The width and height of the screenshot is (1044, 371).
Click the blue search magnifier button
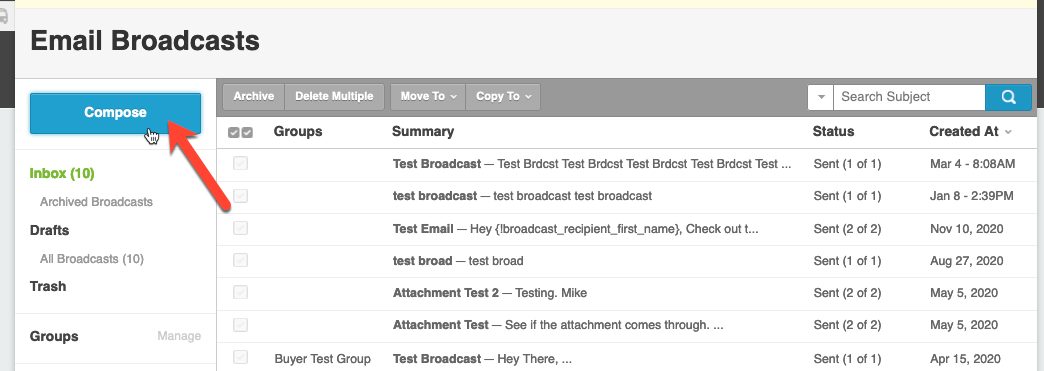(x=1008, y=97)
